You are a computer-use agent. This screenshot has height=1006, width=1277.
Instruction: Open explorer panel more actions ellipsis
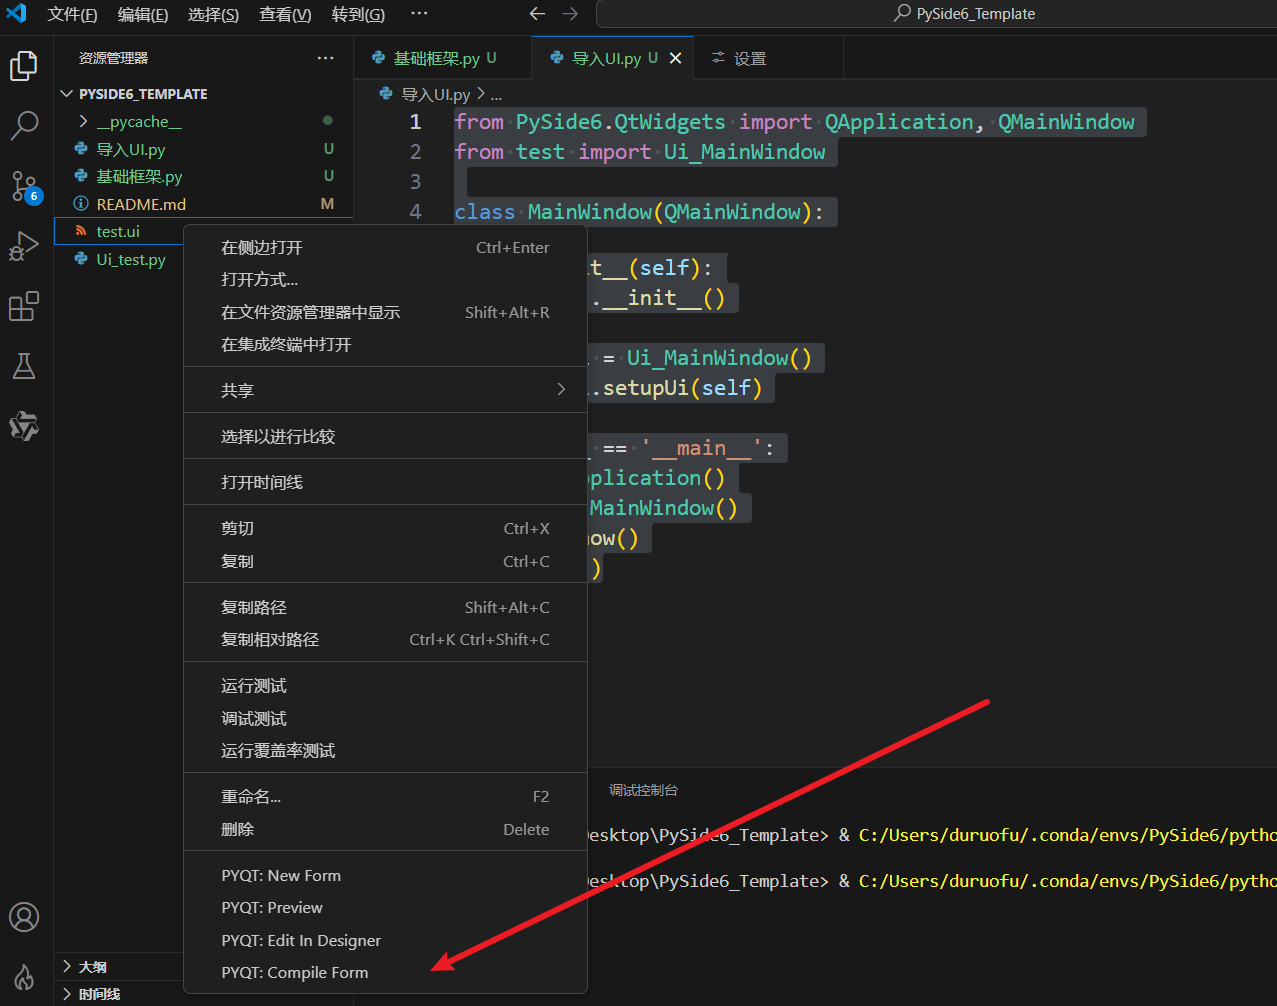pos(326,59)
